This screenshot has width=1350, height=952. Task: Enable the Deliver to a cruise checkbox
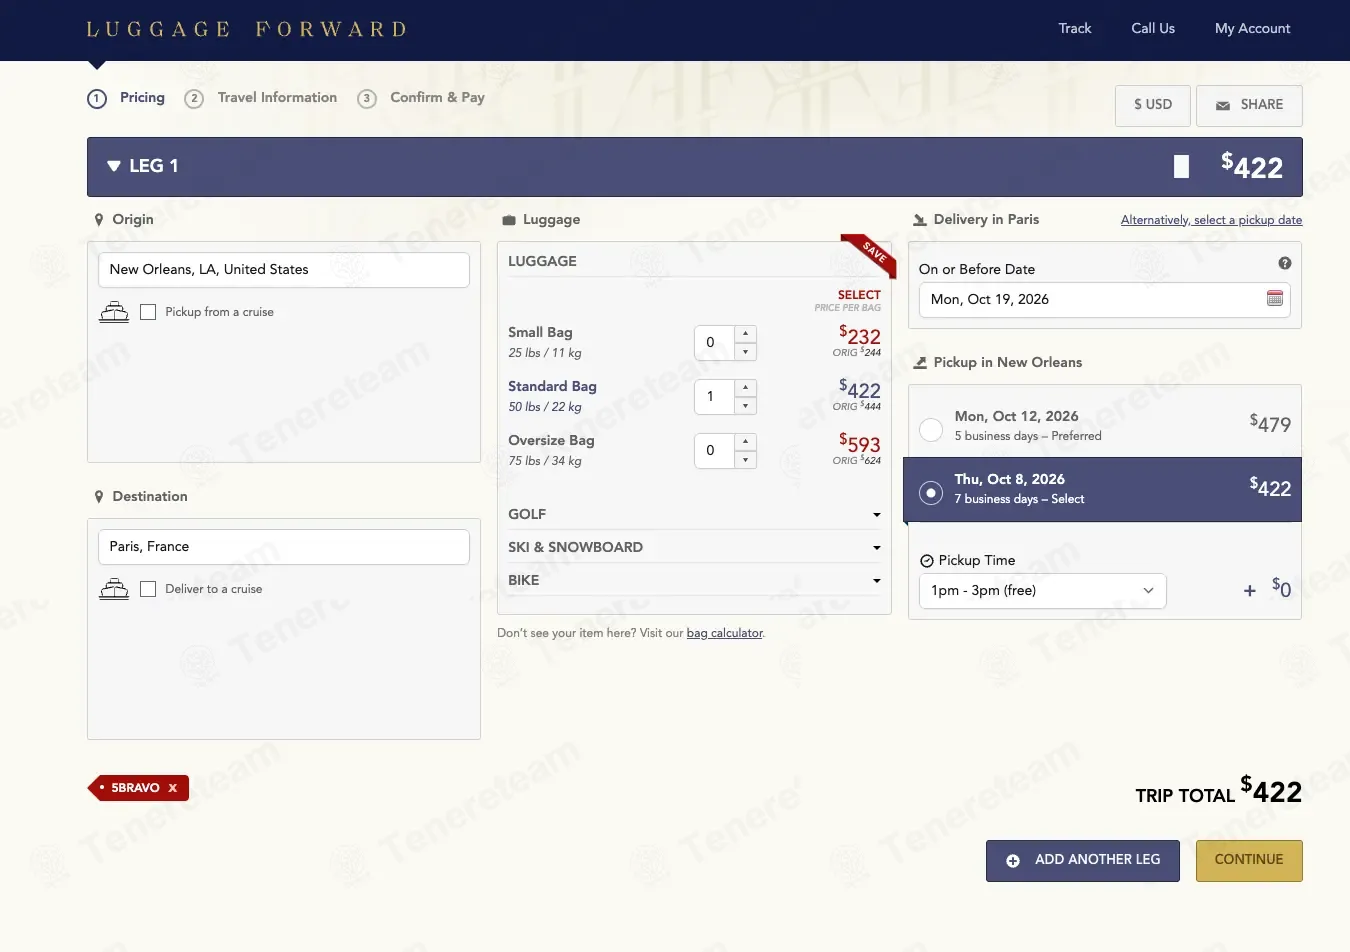(x=148, y=589)
